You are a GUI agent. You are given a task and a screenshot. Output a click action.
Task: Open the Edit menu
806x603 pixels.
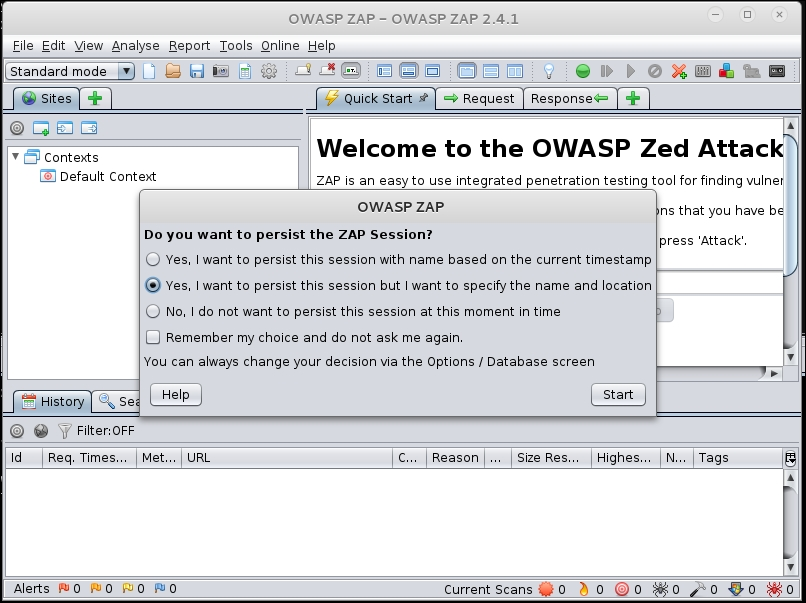53,46
